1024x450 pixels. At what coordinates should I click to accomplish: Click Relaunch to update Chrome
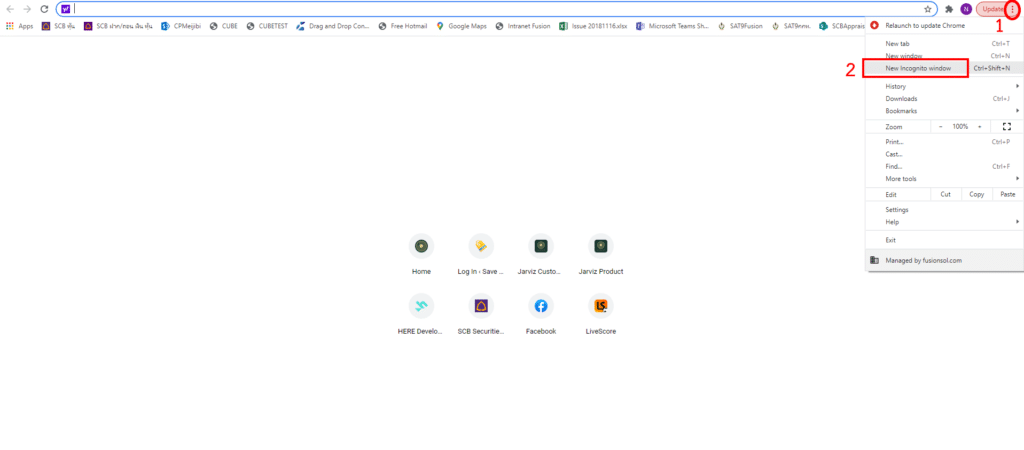tap(924, 26)
